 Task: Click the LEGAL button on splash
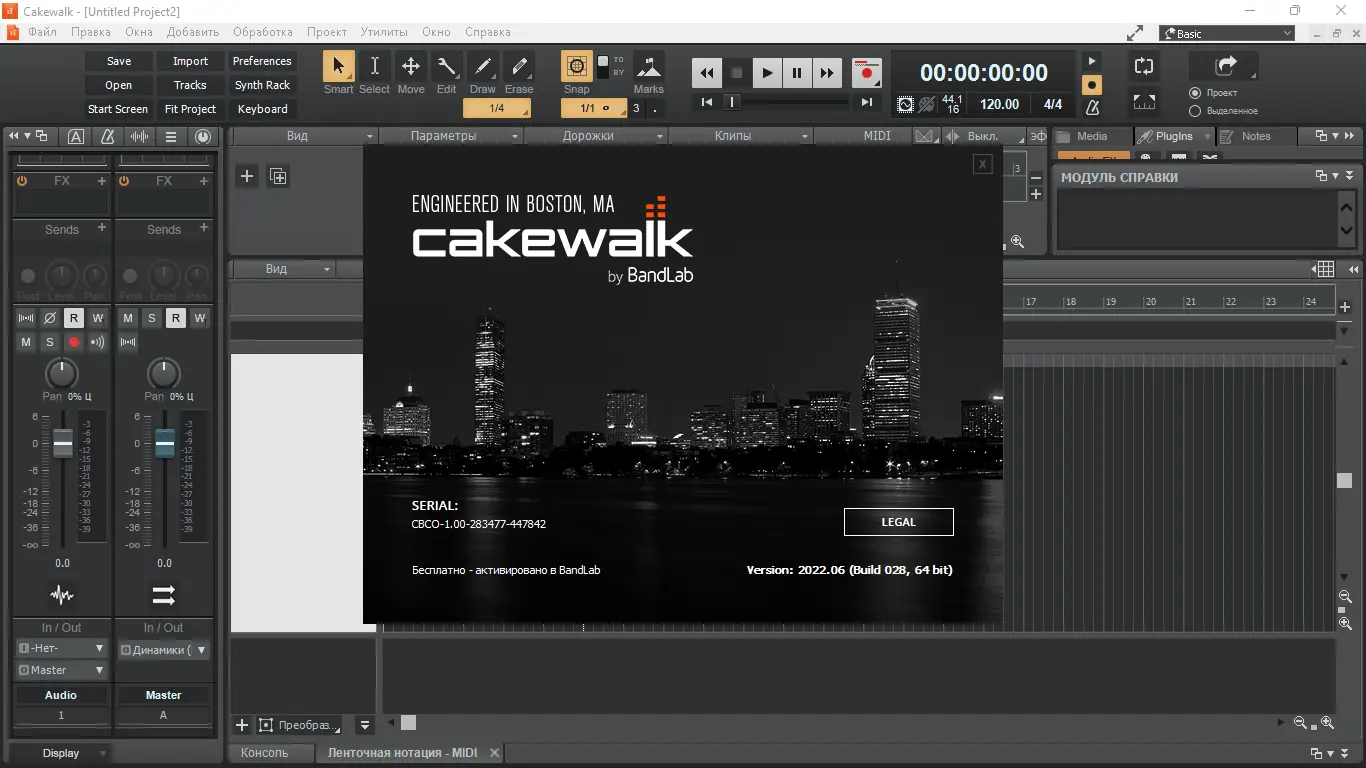[x=898, y=522]
